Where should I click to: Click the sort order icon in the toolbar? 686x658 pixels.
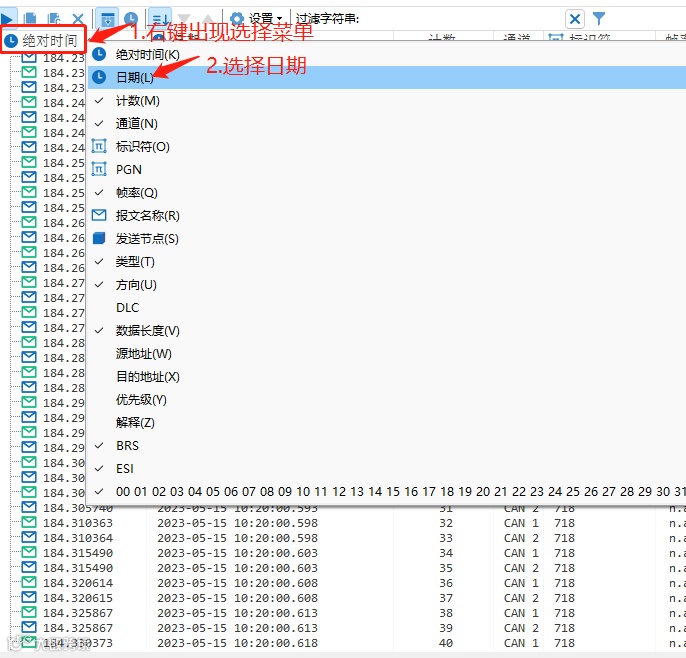pos(160,19)
